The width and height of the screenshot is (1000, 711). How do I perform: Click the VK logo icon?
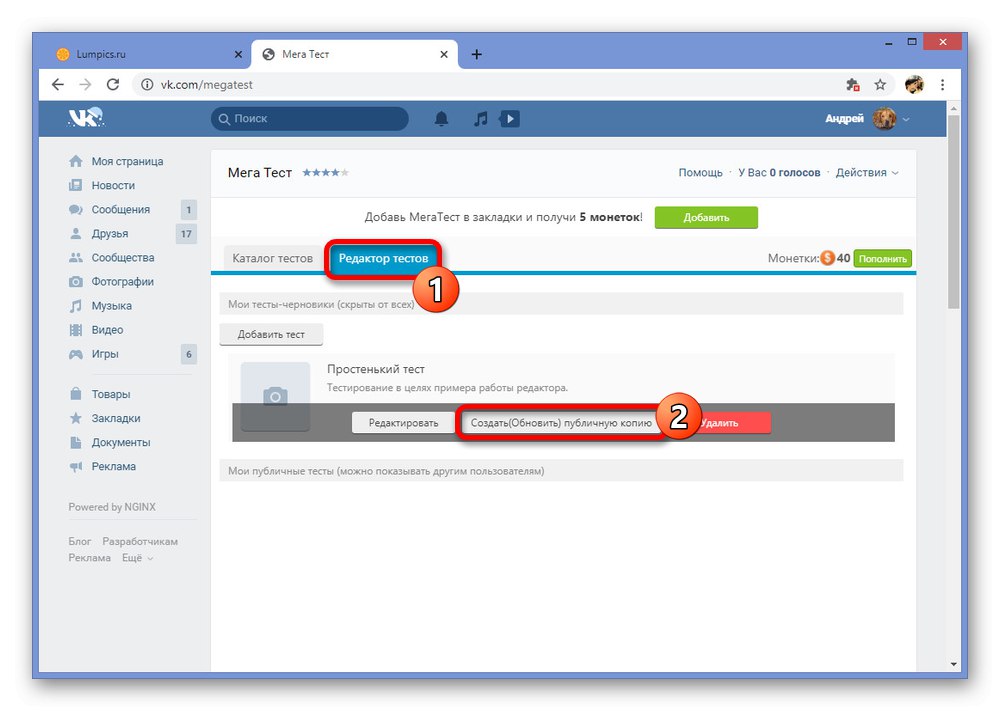[x=85, y=118]
